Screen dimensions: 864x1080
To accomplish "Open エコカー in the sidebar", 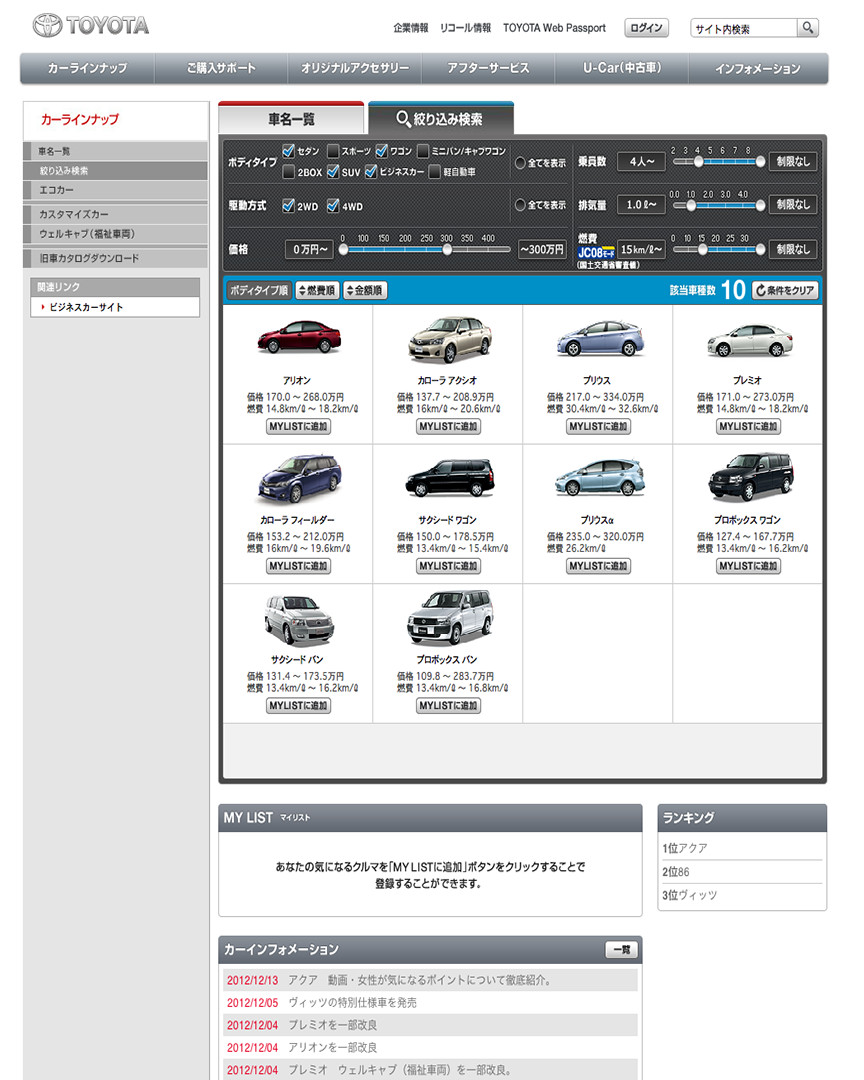I will pos(115,189).
